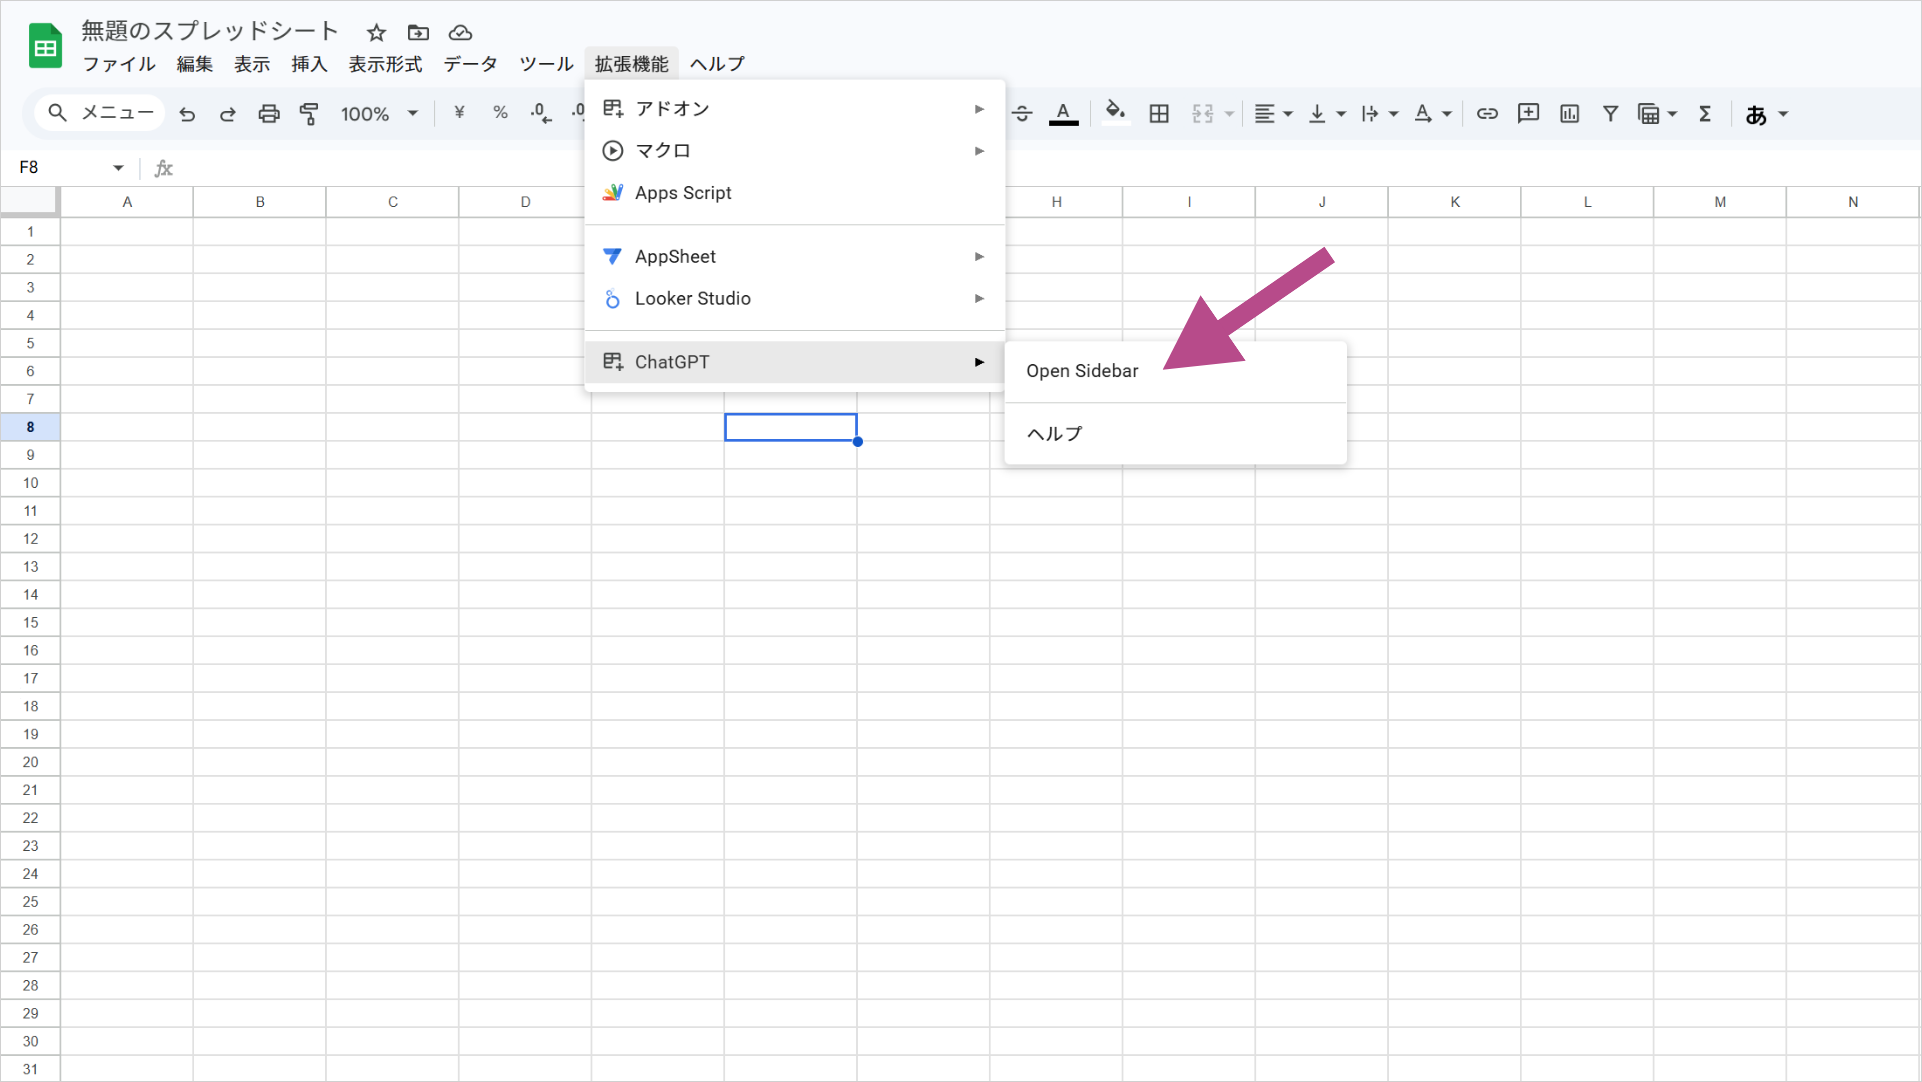
Task: Expand the アドオン submenu
Action: coord(794,108)
